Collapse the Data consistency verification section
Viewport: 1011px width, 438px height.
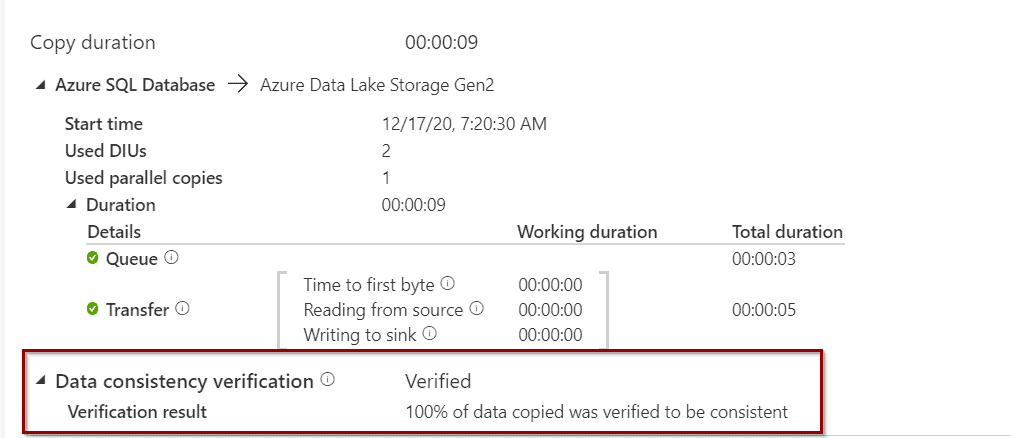(x=41, y=381)
